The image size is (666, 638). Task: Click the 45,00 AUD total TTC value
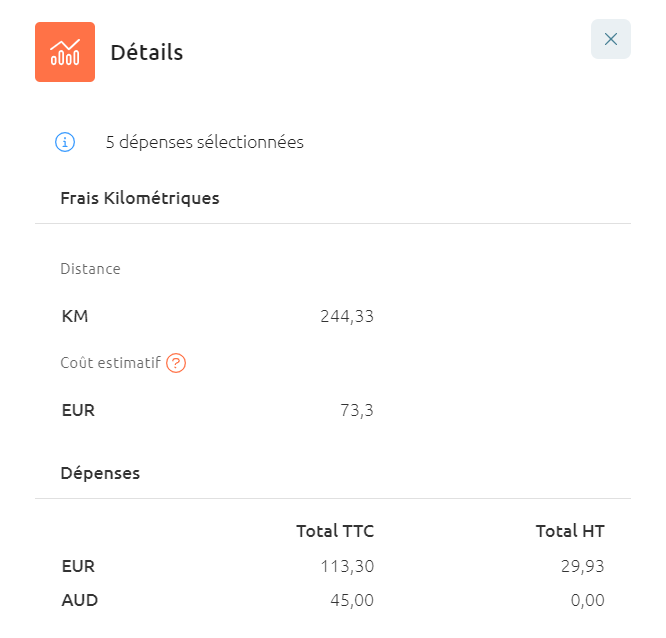tap(352, 600)
